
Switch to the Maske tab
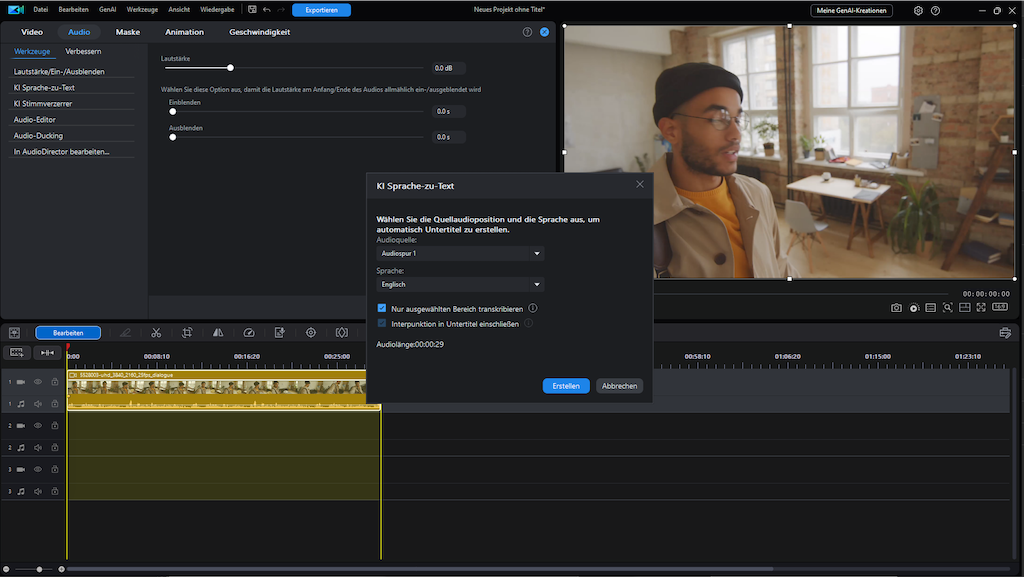coord(128,32)
